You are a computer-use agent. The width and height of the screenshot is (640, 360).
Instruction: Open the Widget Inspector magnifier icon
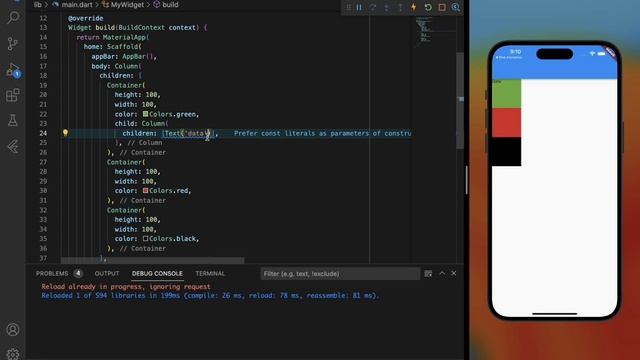click(456, 7)
